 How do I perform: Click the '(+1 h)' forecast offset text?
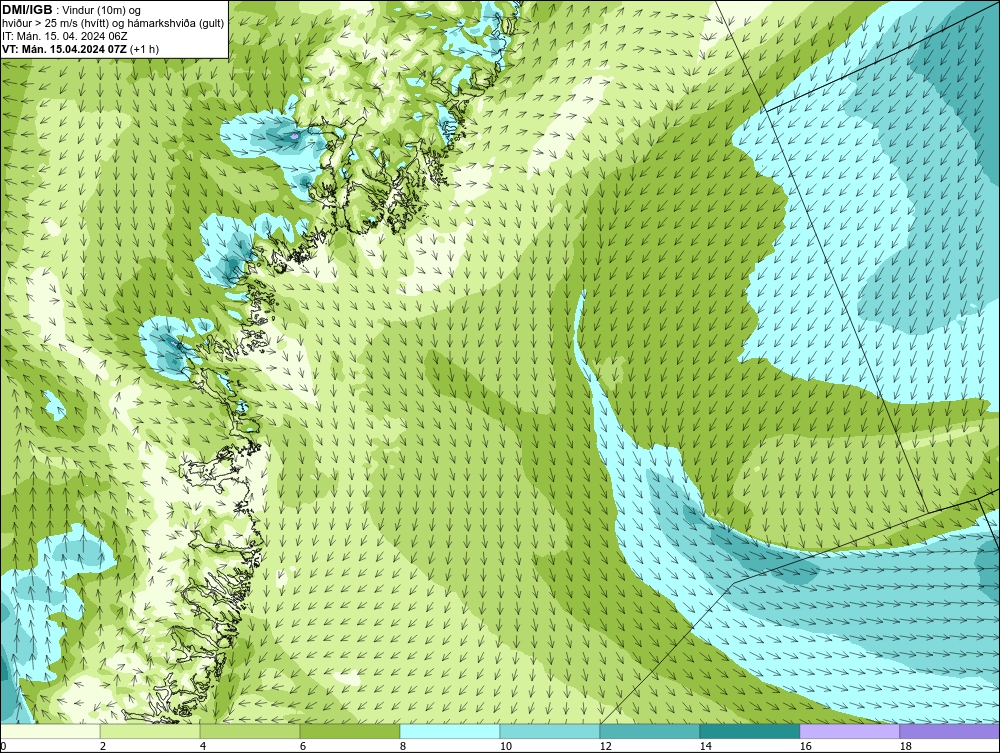point(145,49)
